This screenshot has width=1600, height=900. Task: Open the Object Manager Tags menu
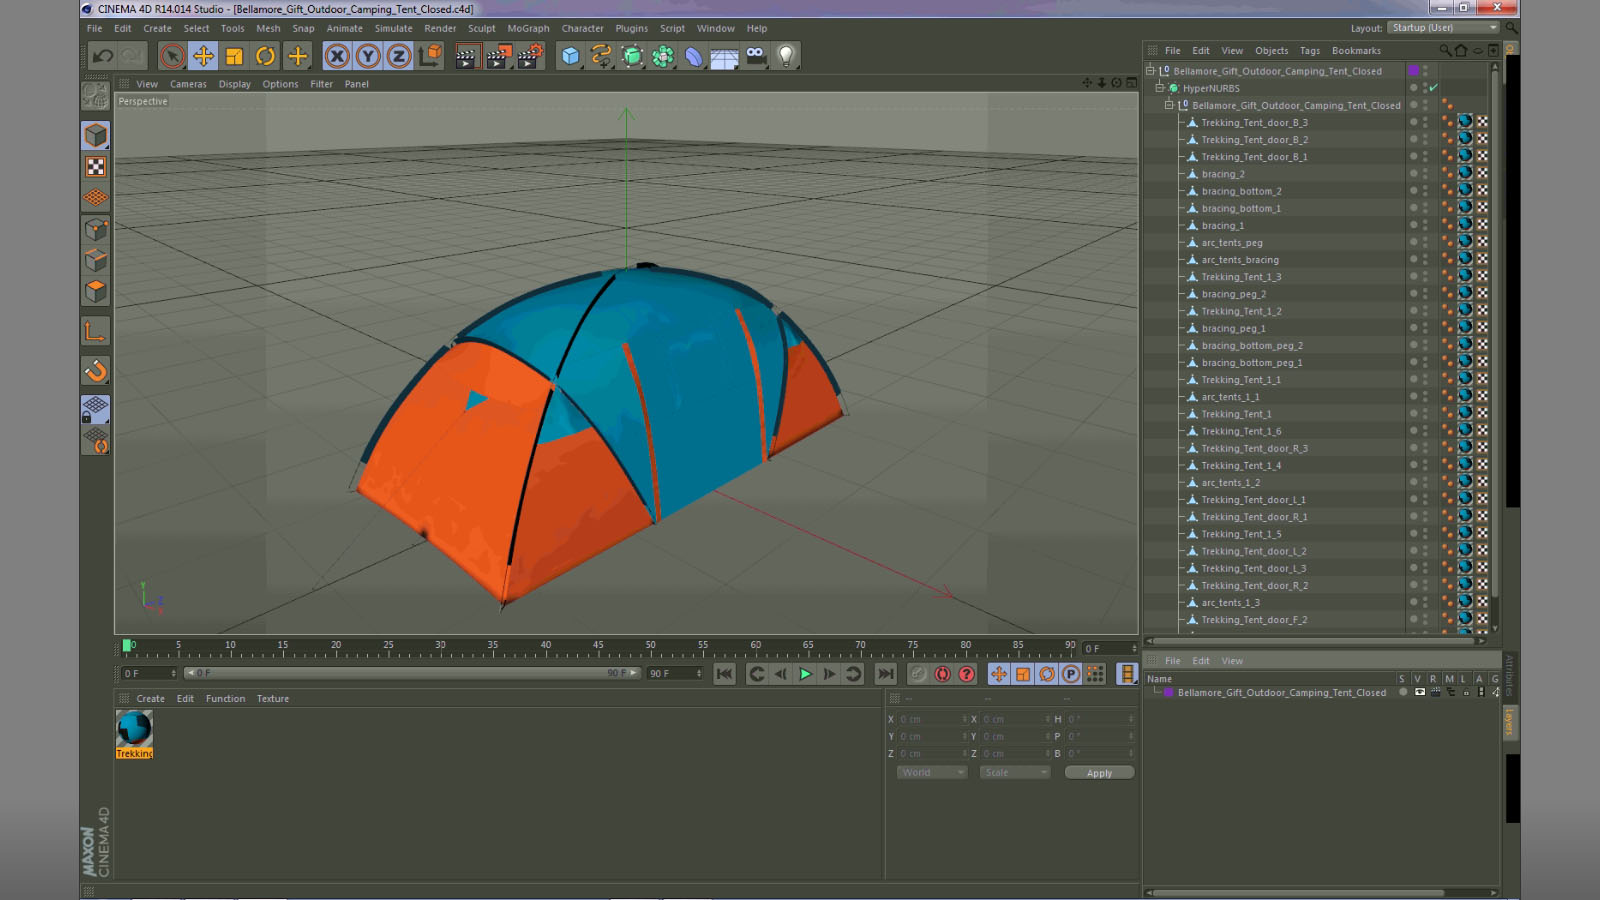coord(1310,51)
